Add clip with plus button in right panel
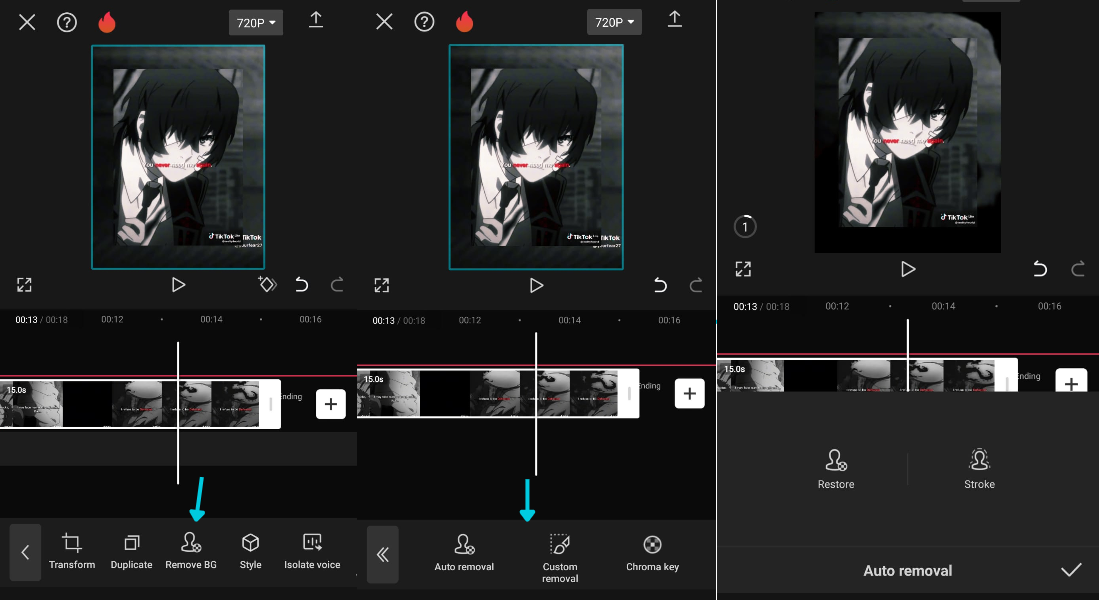The height and width of the screenshot is (600, 1100). (1071, 382)
